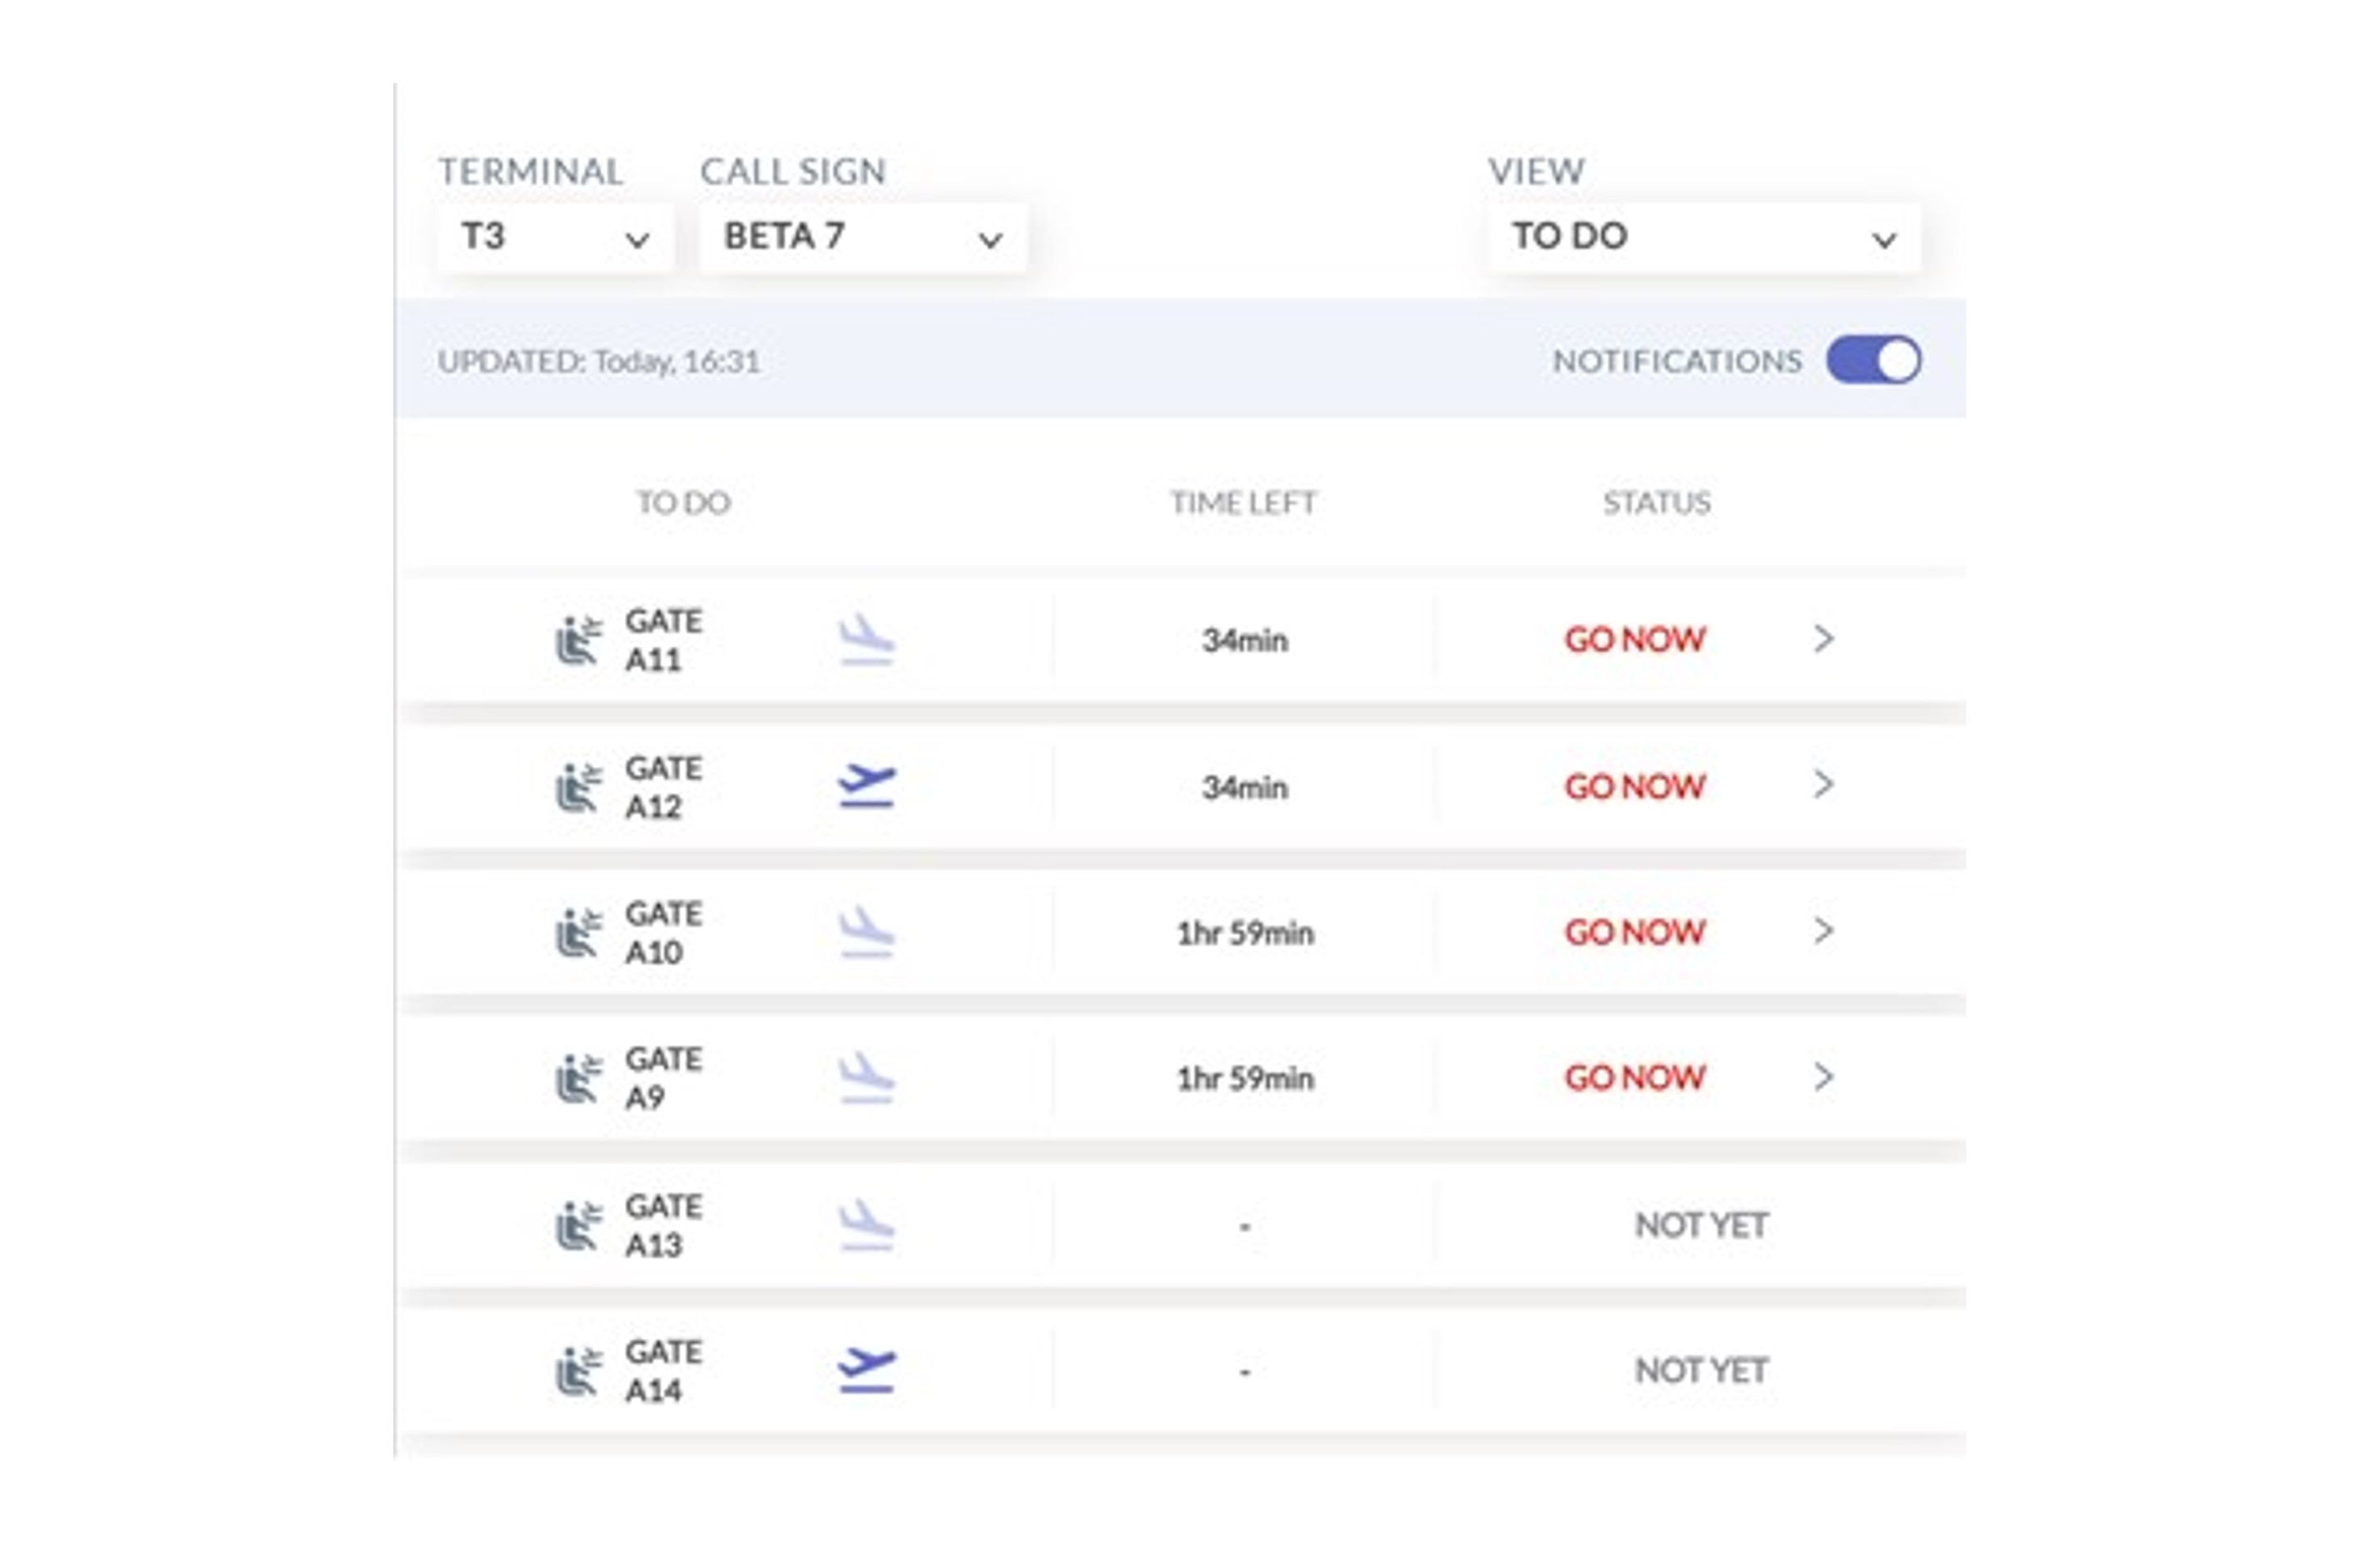Click the landing plane icon for Gate A13
This screenshot has height=1548, width=2380.
[866, 1225]
